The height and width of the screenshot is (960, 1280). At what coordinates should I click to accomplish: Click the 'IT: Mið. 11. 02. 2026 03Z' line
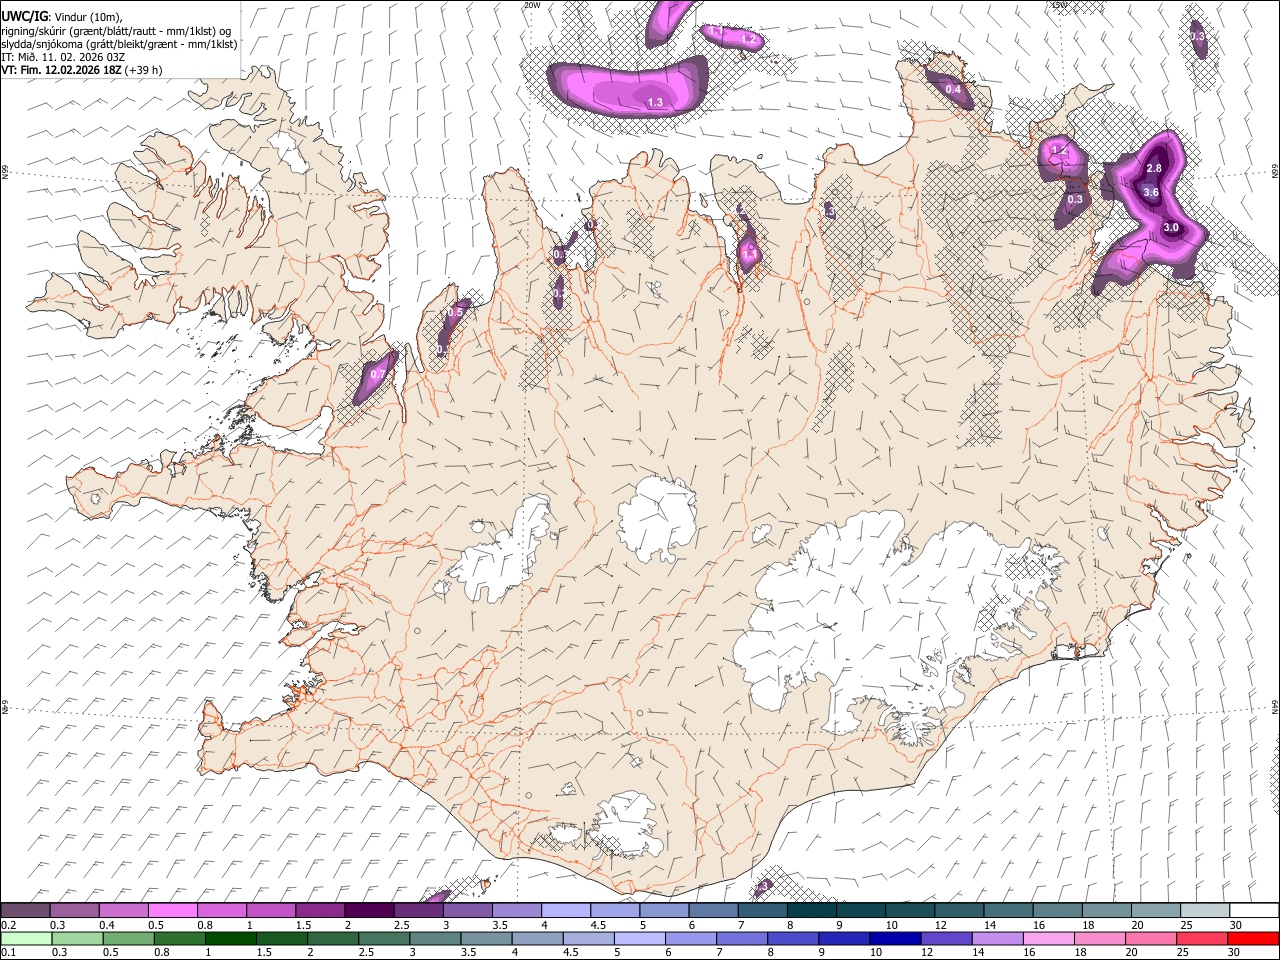[x=63, y=57]
